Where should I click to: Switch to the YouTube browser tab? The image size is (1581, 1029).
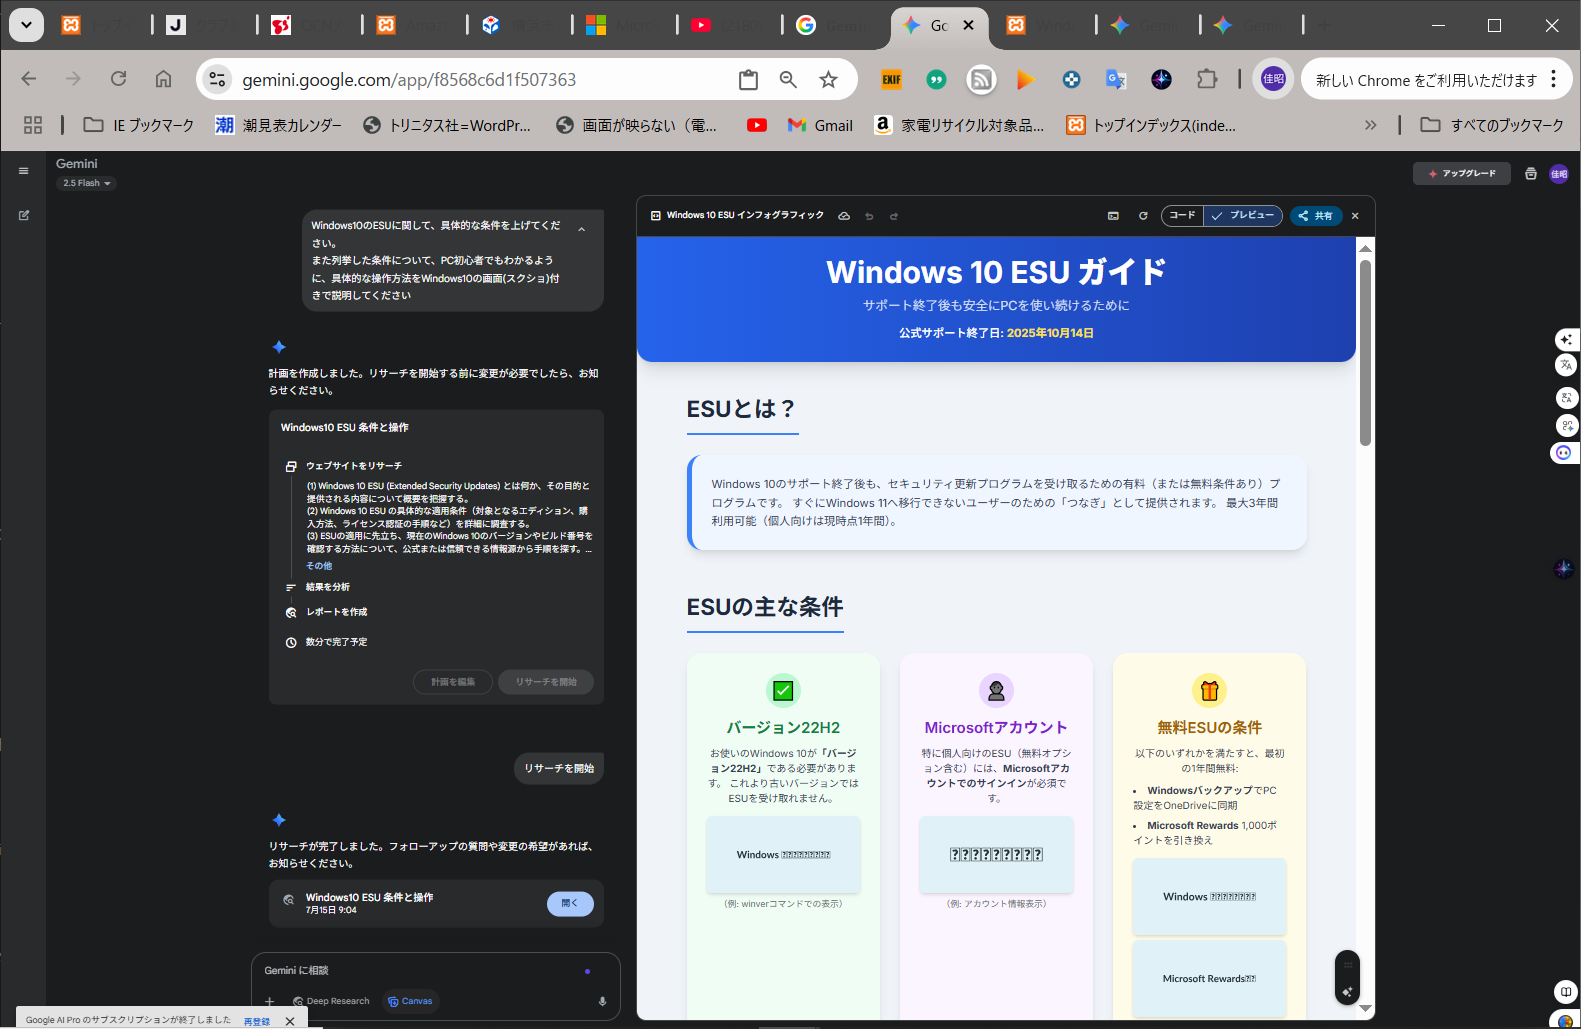[x=727, y=25]
